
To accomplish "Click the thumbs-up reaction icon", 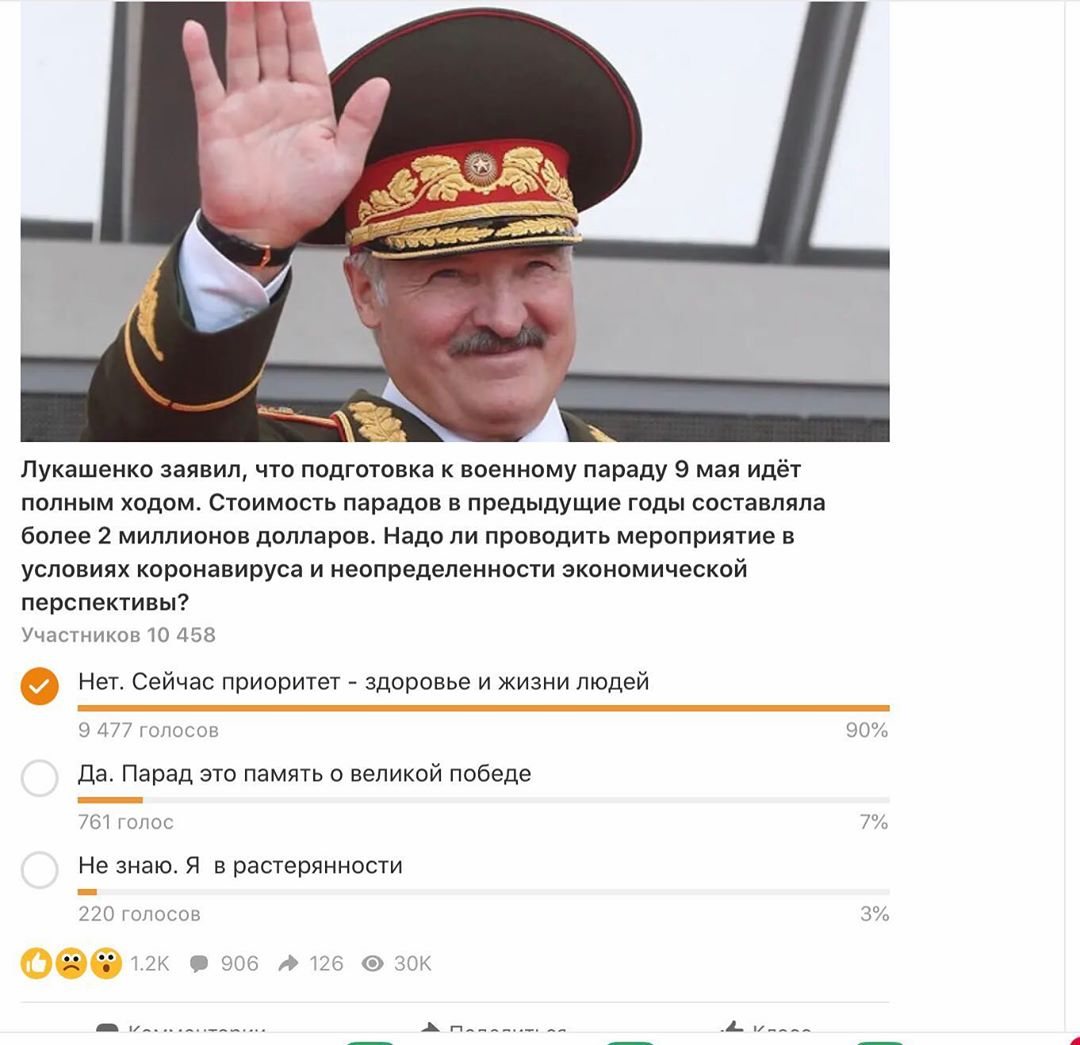I will (37, 963).
